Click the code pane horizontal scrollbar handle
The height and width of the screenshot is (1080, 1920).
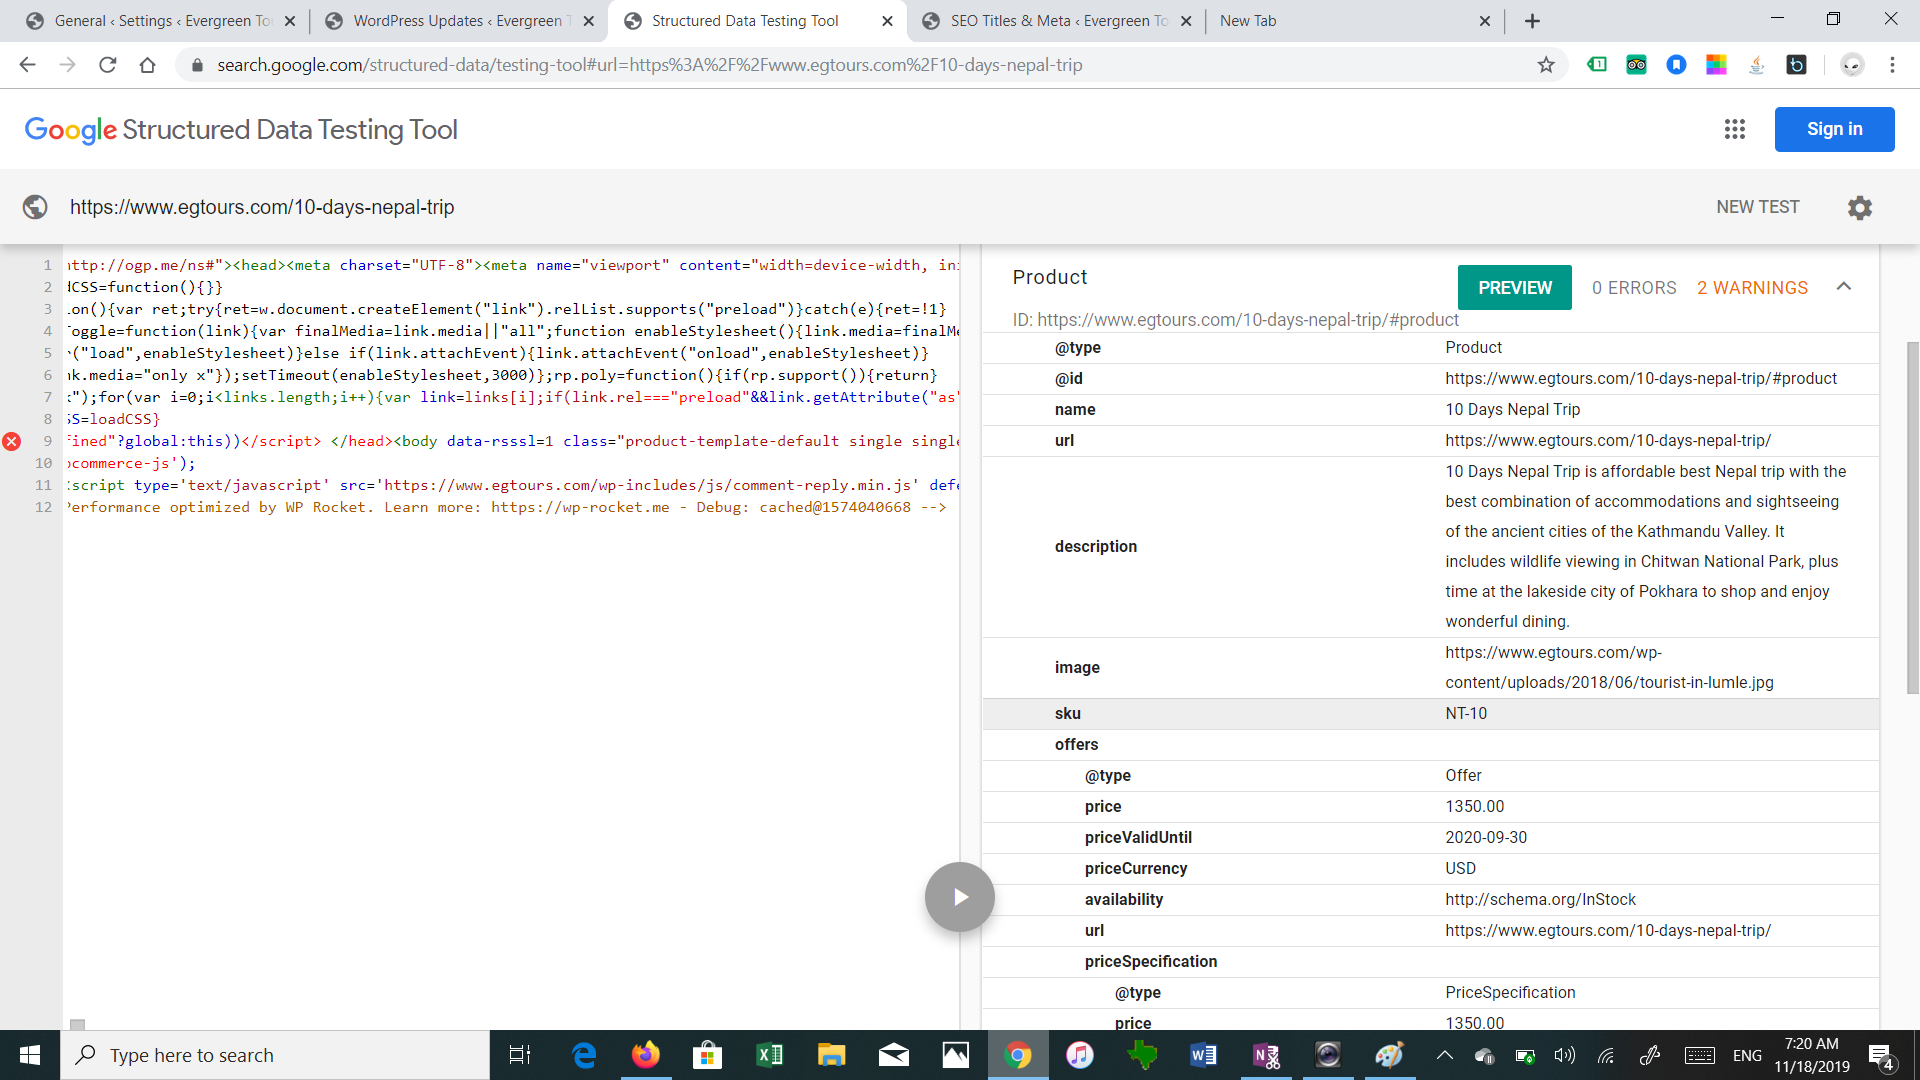click(77, 1025)
